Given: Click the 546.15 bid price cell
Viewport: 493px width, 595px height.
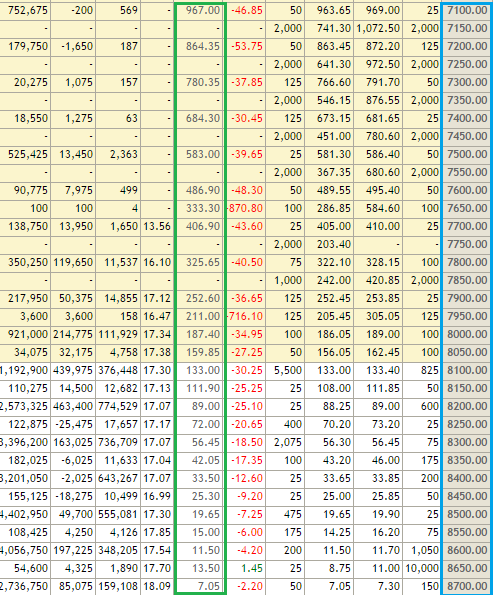Looking at the screenshot, I should coord(329,101).
